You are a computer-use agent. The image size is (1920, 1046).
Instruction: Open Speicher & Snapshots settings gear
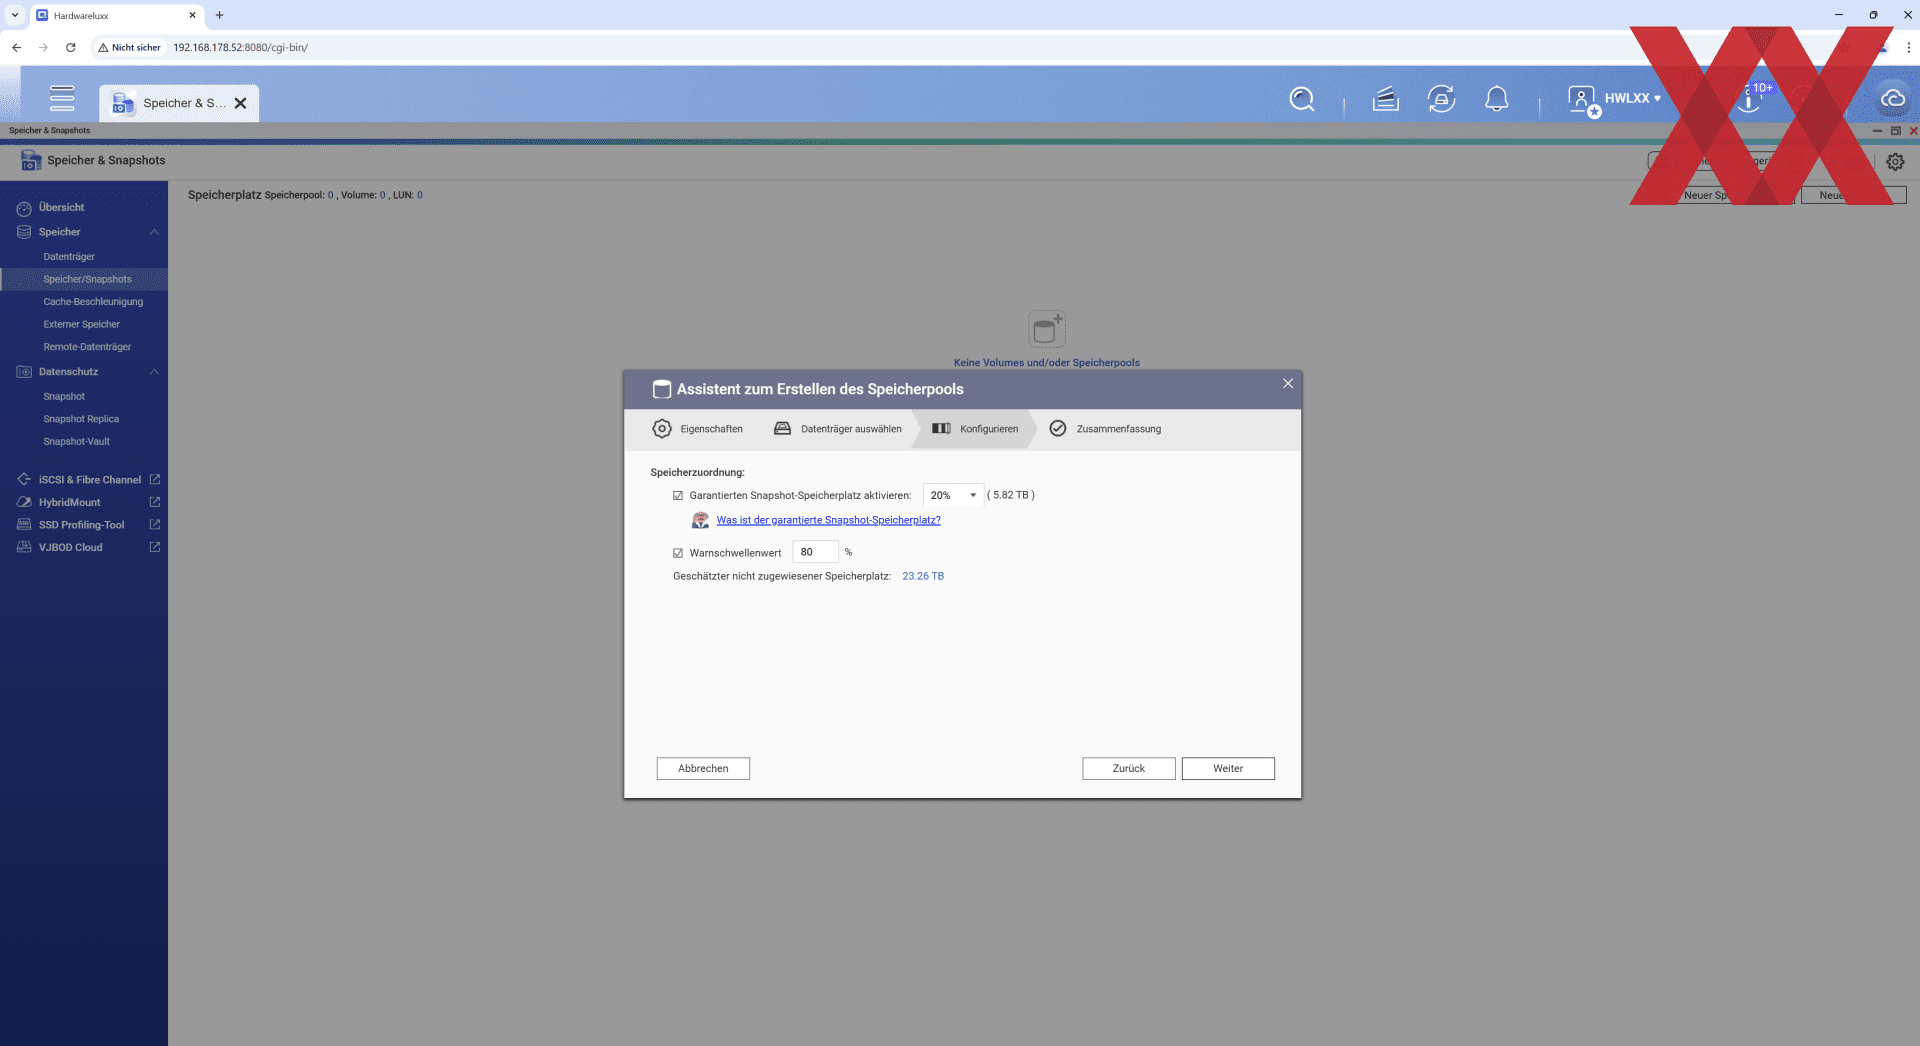click(1895, 162)
